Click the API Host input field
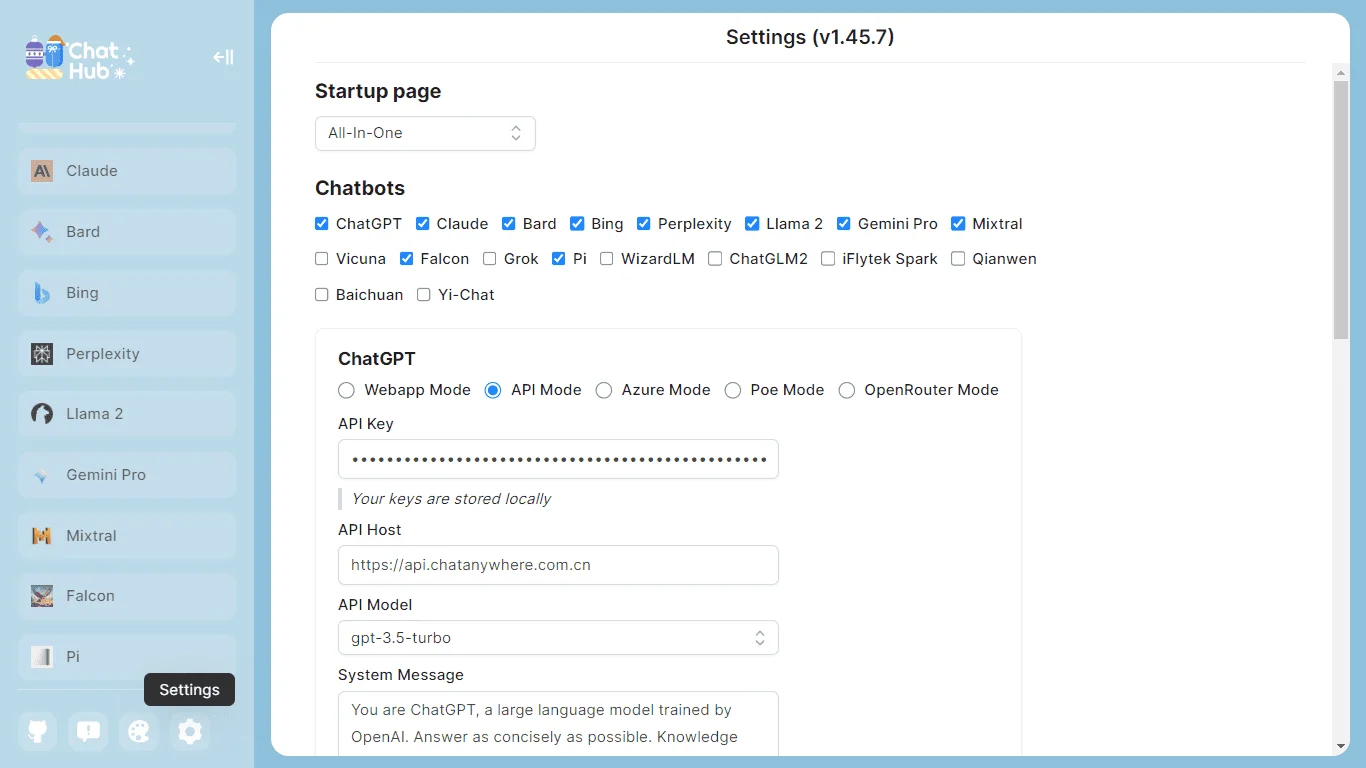 (558, 565)
